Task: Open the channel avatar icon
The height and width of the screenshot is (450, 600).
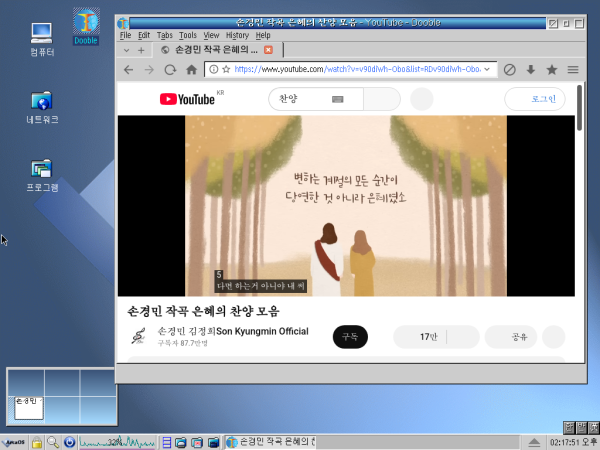Action: 139,336
